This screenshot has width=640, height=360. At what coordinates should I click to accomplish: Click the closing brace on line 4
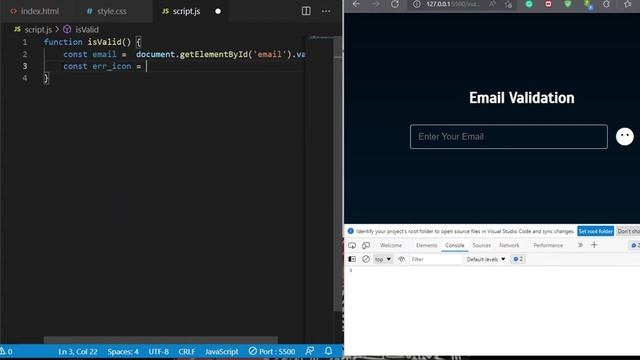(x=46, y=78)
